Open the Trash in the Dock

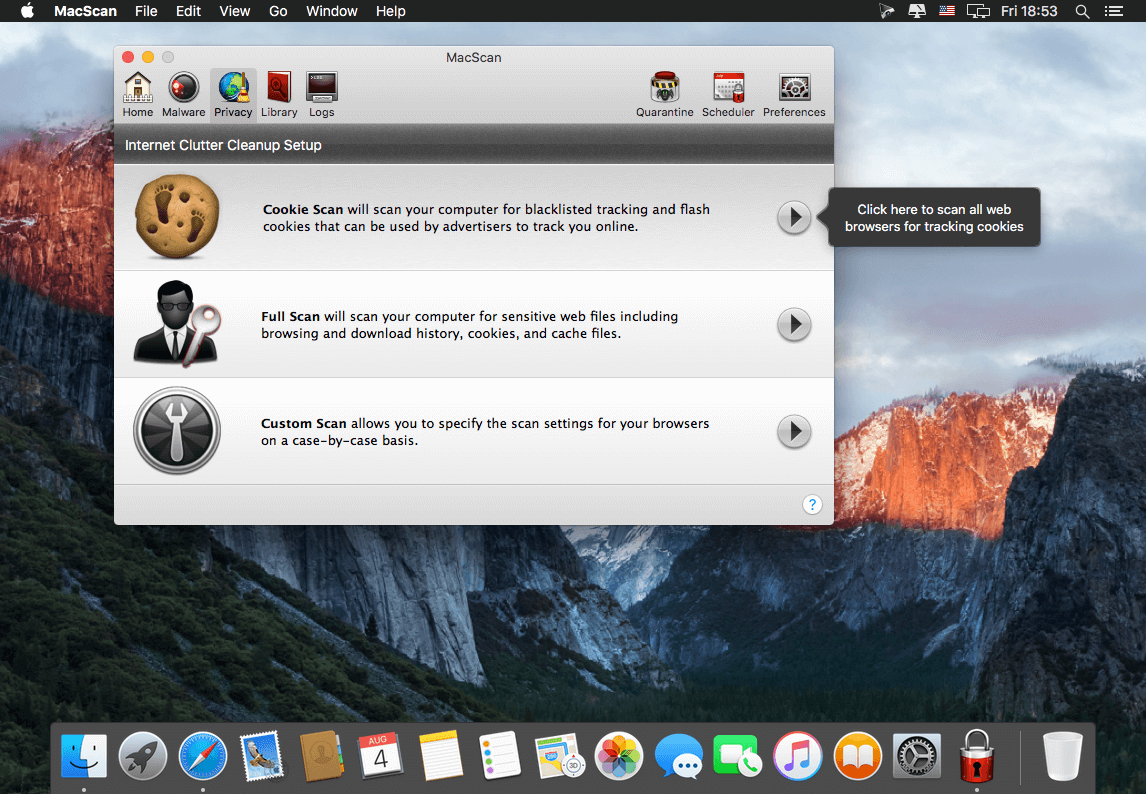click(x=1062, y=756)
